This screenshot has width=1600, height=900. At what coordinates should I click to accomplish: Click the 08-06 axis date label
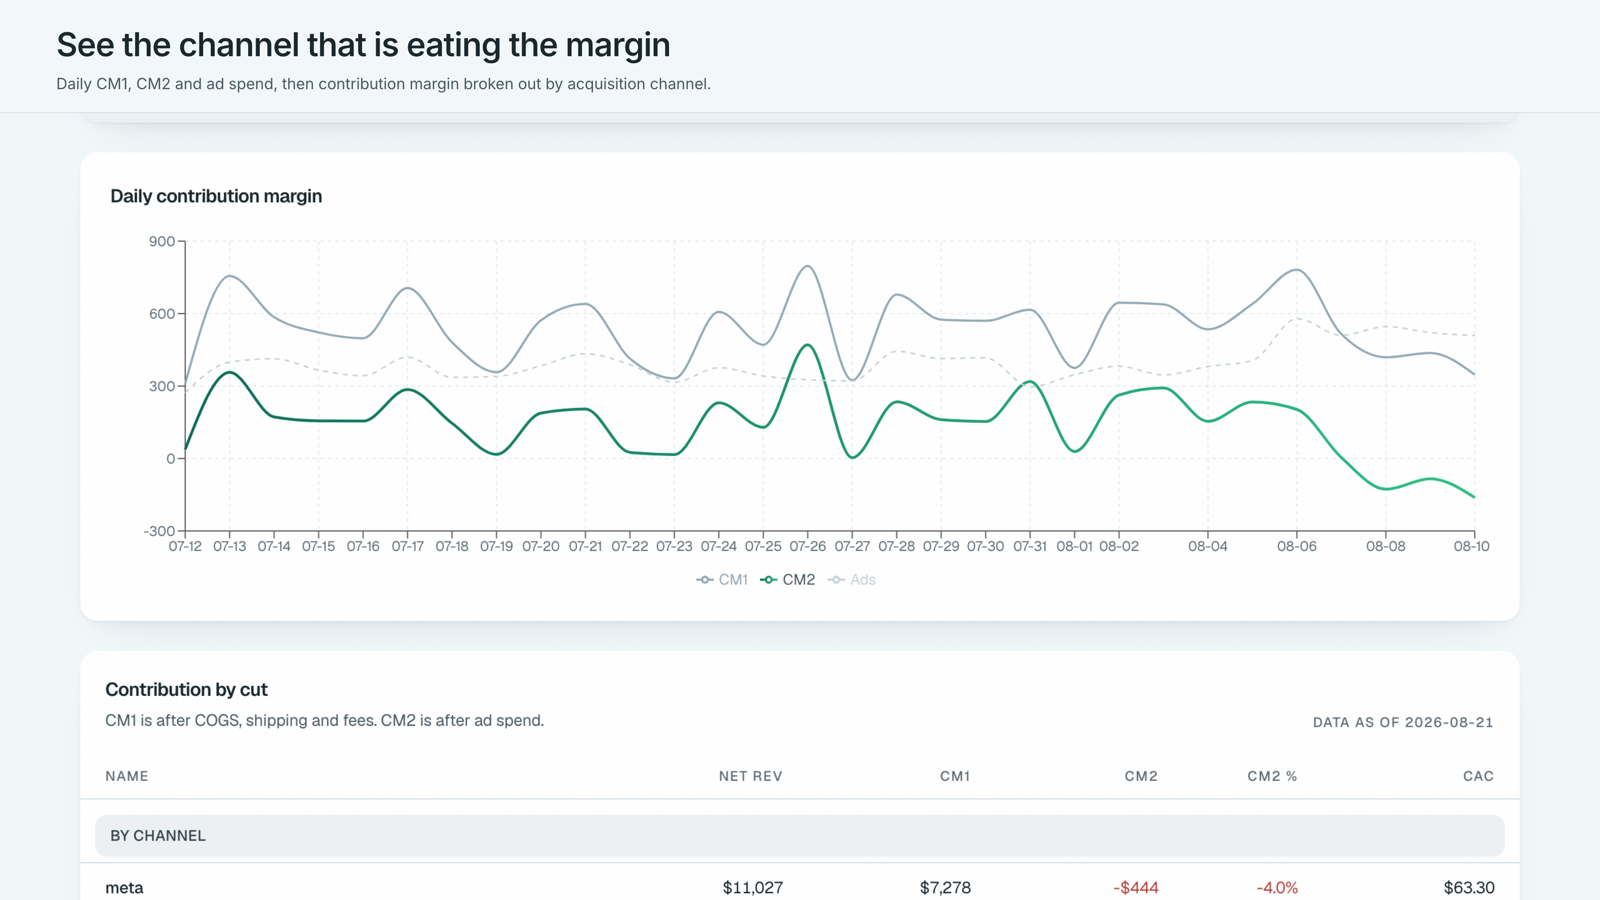pyautogui.click(x=1296, y=546)
